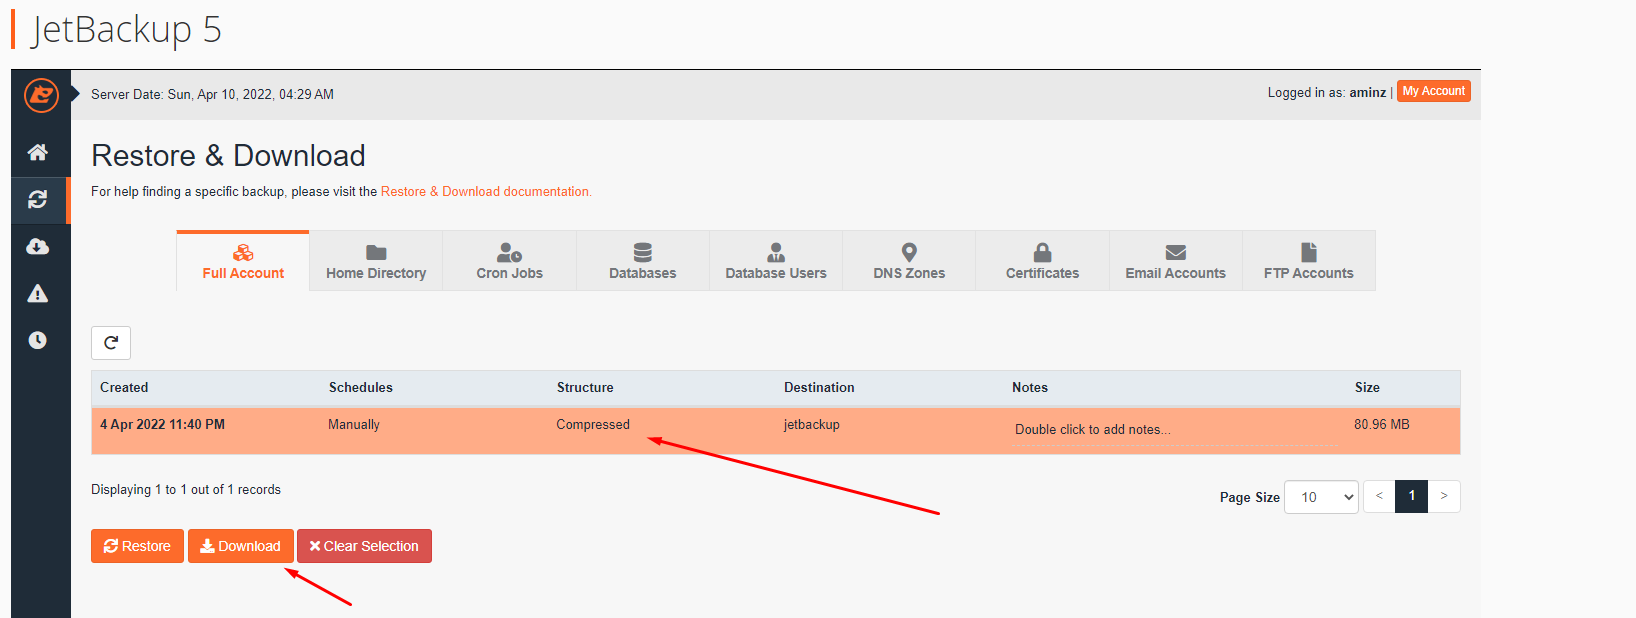Click the My Account button
The image size is (1636, 618).
(x=1434, y=91)
